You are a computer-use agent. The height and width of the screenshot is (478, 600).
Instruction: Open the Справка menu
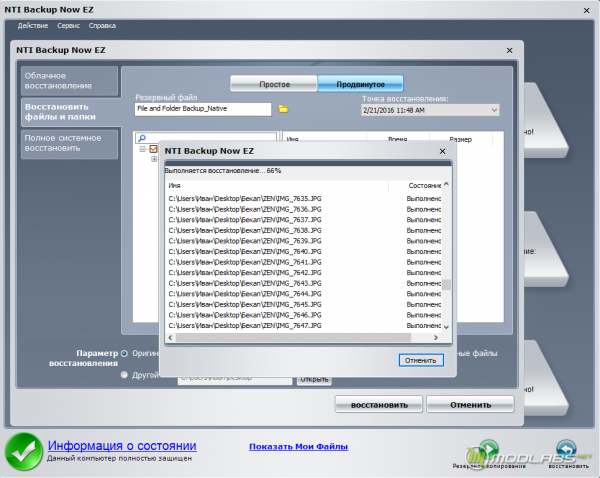pos(102,26)
